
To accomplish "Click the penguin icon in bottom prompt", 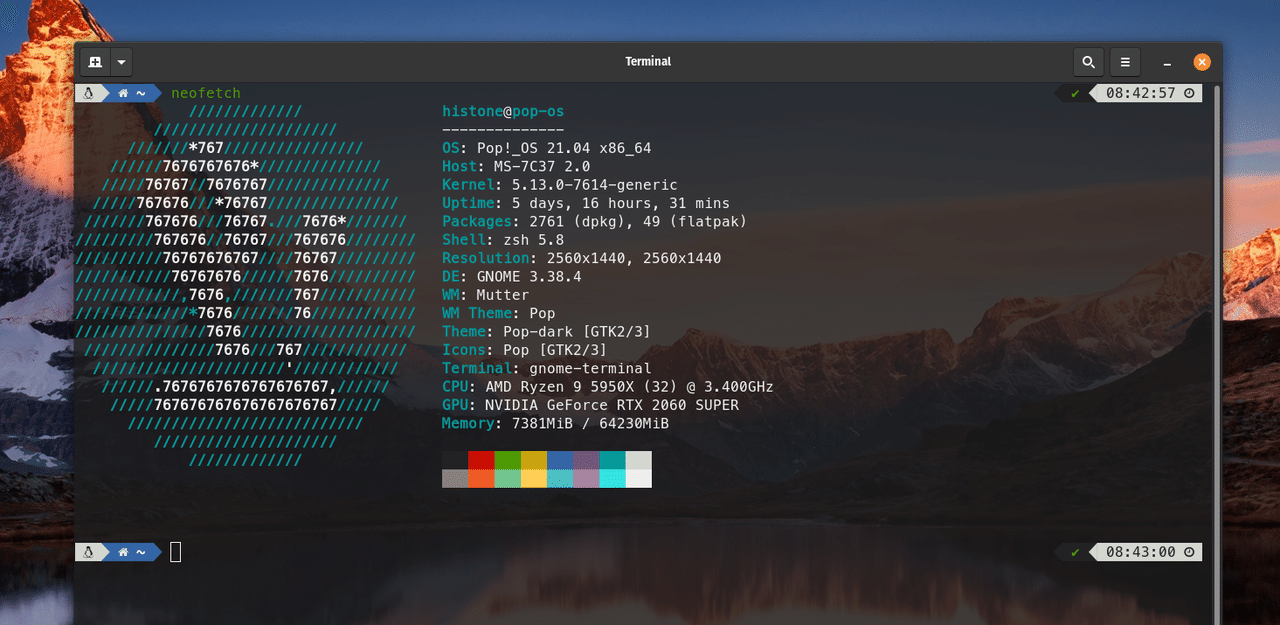I will point(88,552).
